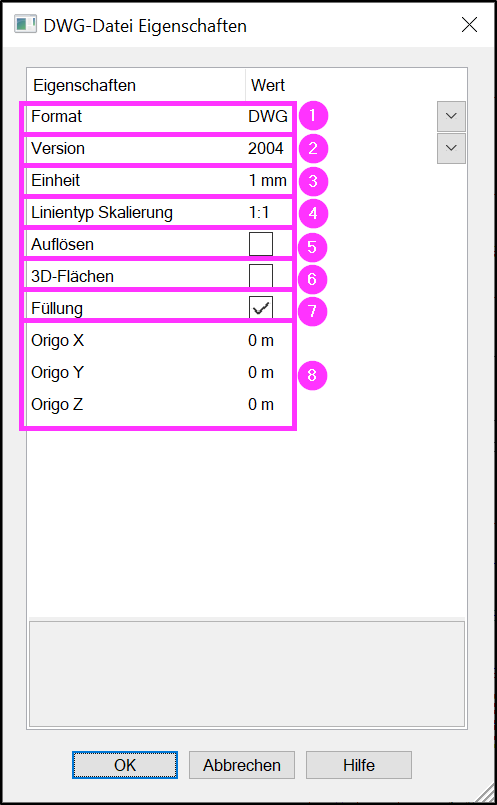Viewport: 497px width, 805px height.
Task: Select the Format property row label
Action: (x=56, y=117)
